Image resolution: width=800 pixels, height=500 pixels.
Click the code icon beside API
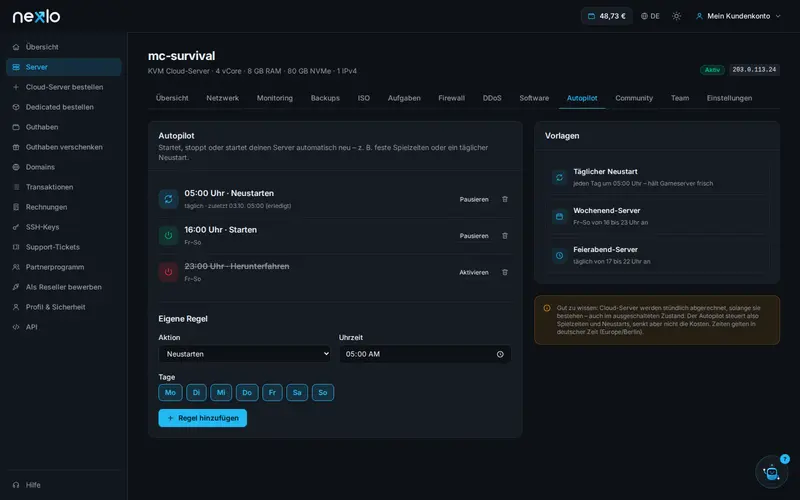coord(16,327)
